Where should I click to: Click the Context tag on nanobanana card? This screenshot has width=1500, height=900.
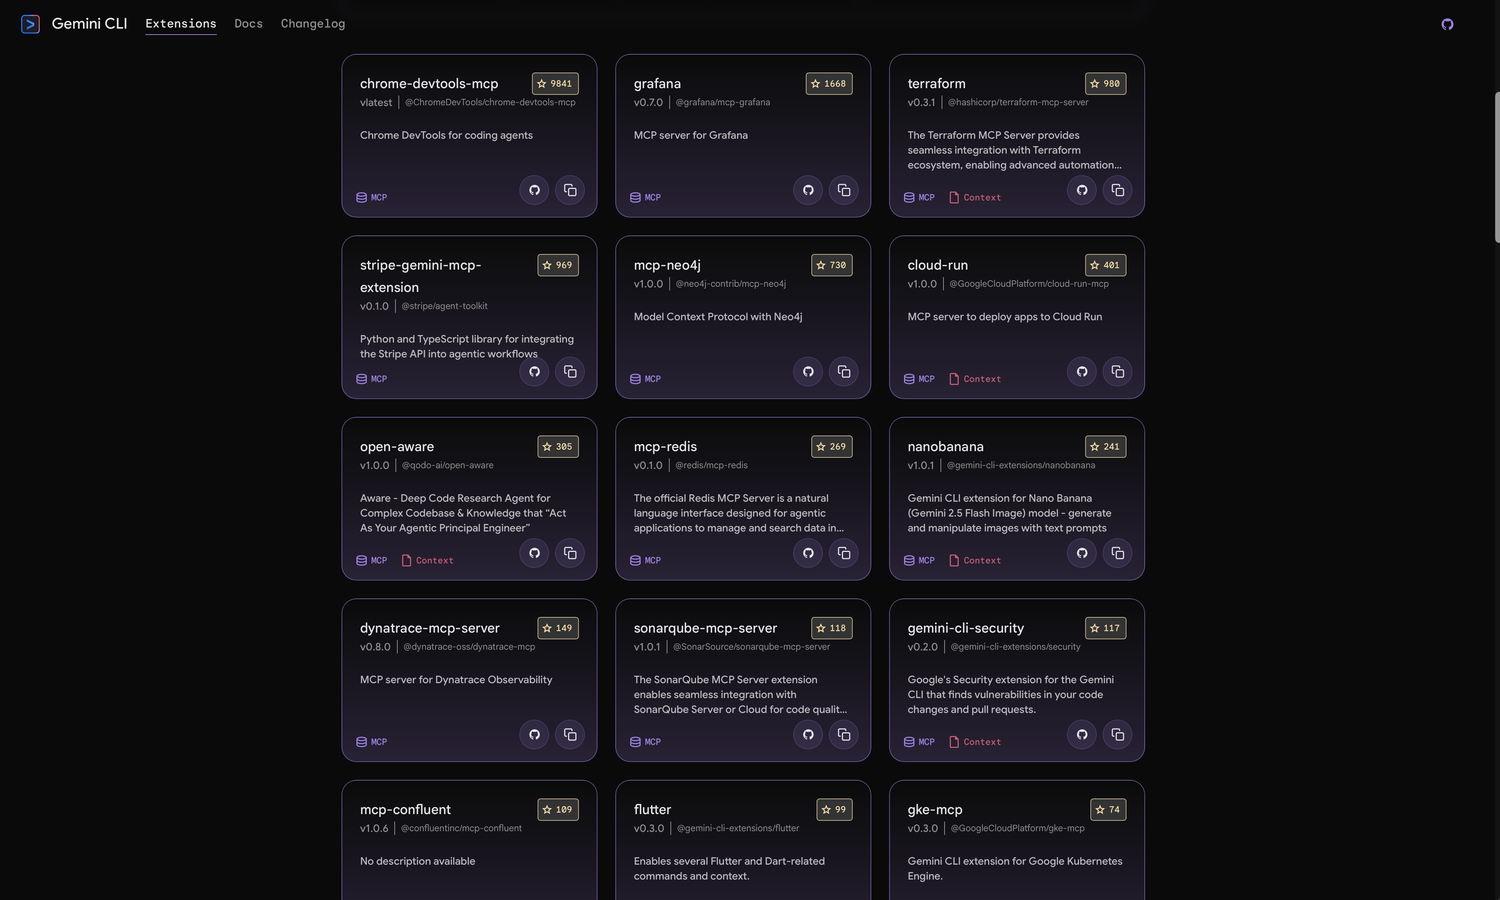(x=975, y=561)
